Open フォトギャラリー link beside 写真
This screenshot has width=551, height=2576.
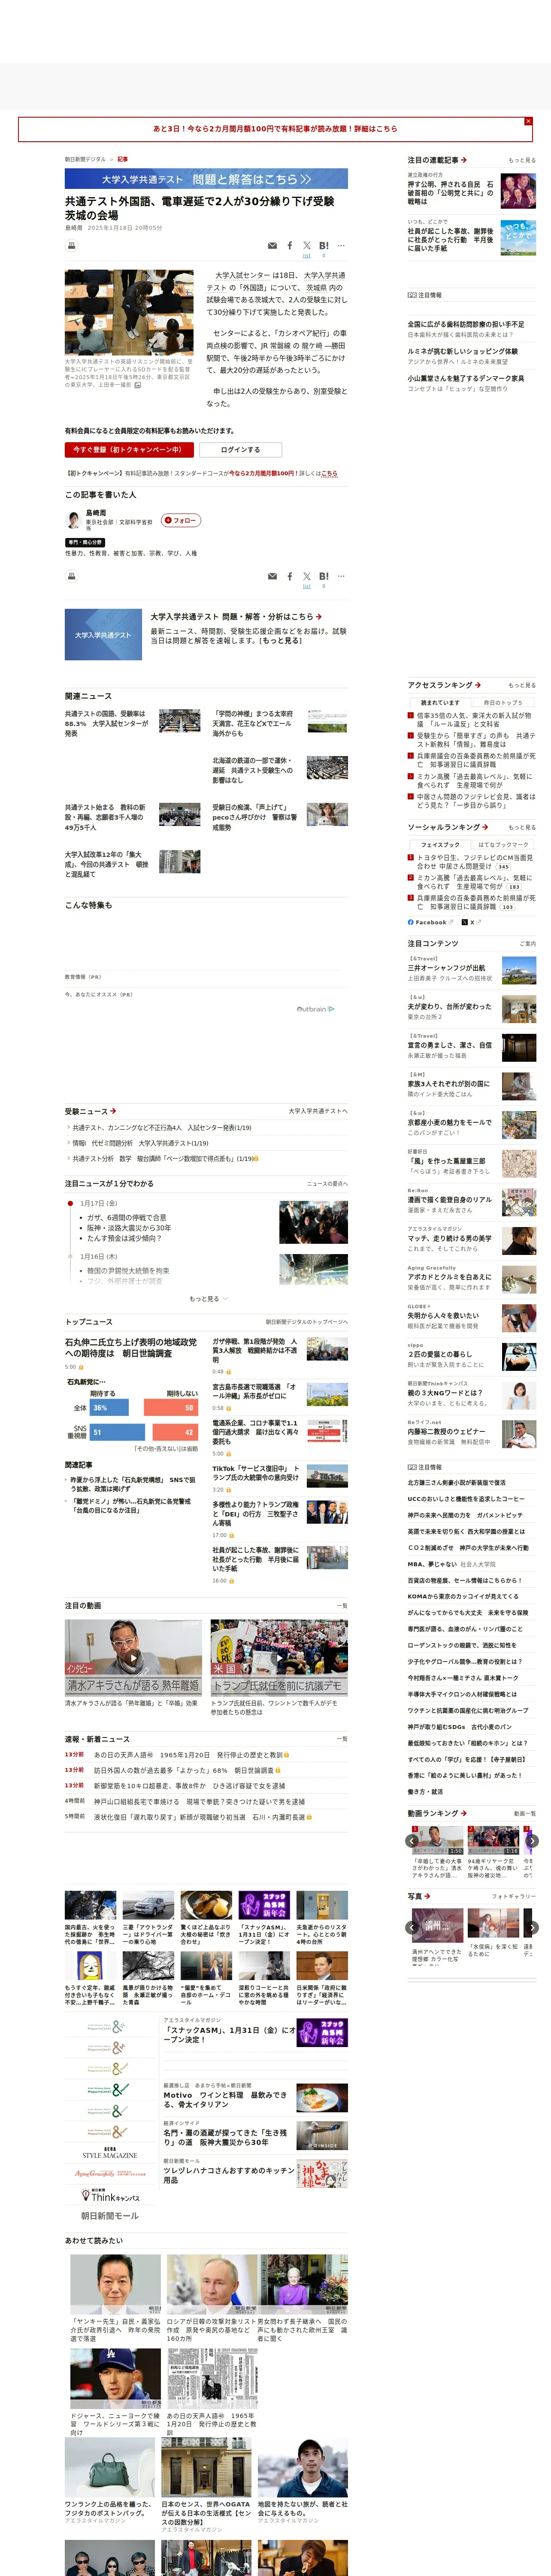coord(514,1896)
